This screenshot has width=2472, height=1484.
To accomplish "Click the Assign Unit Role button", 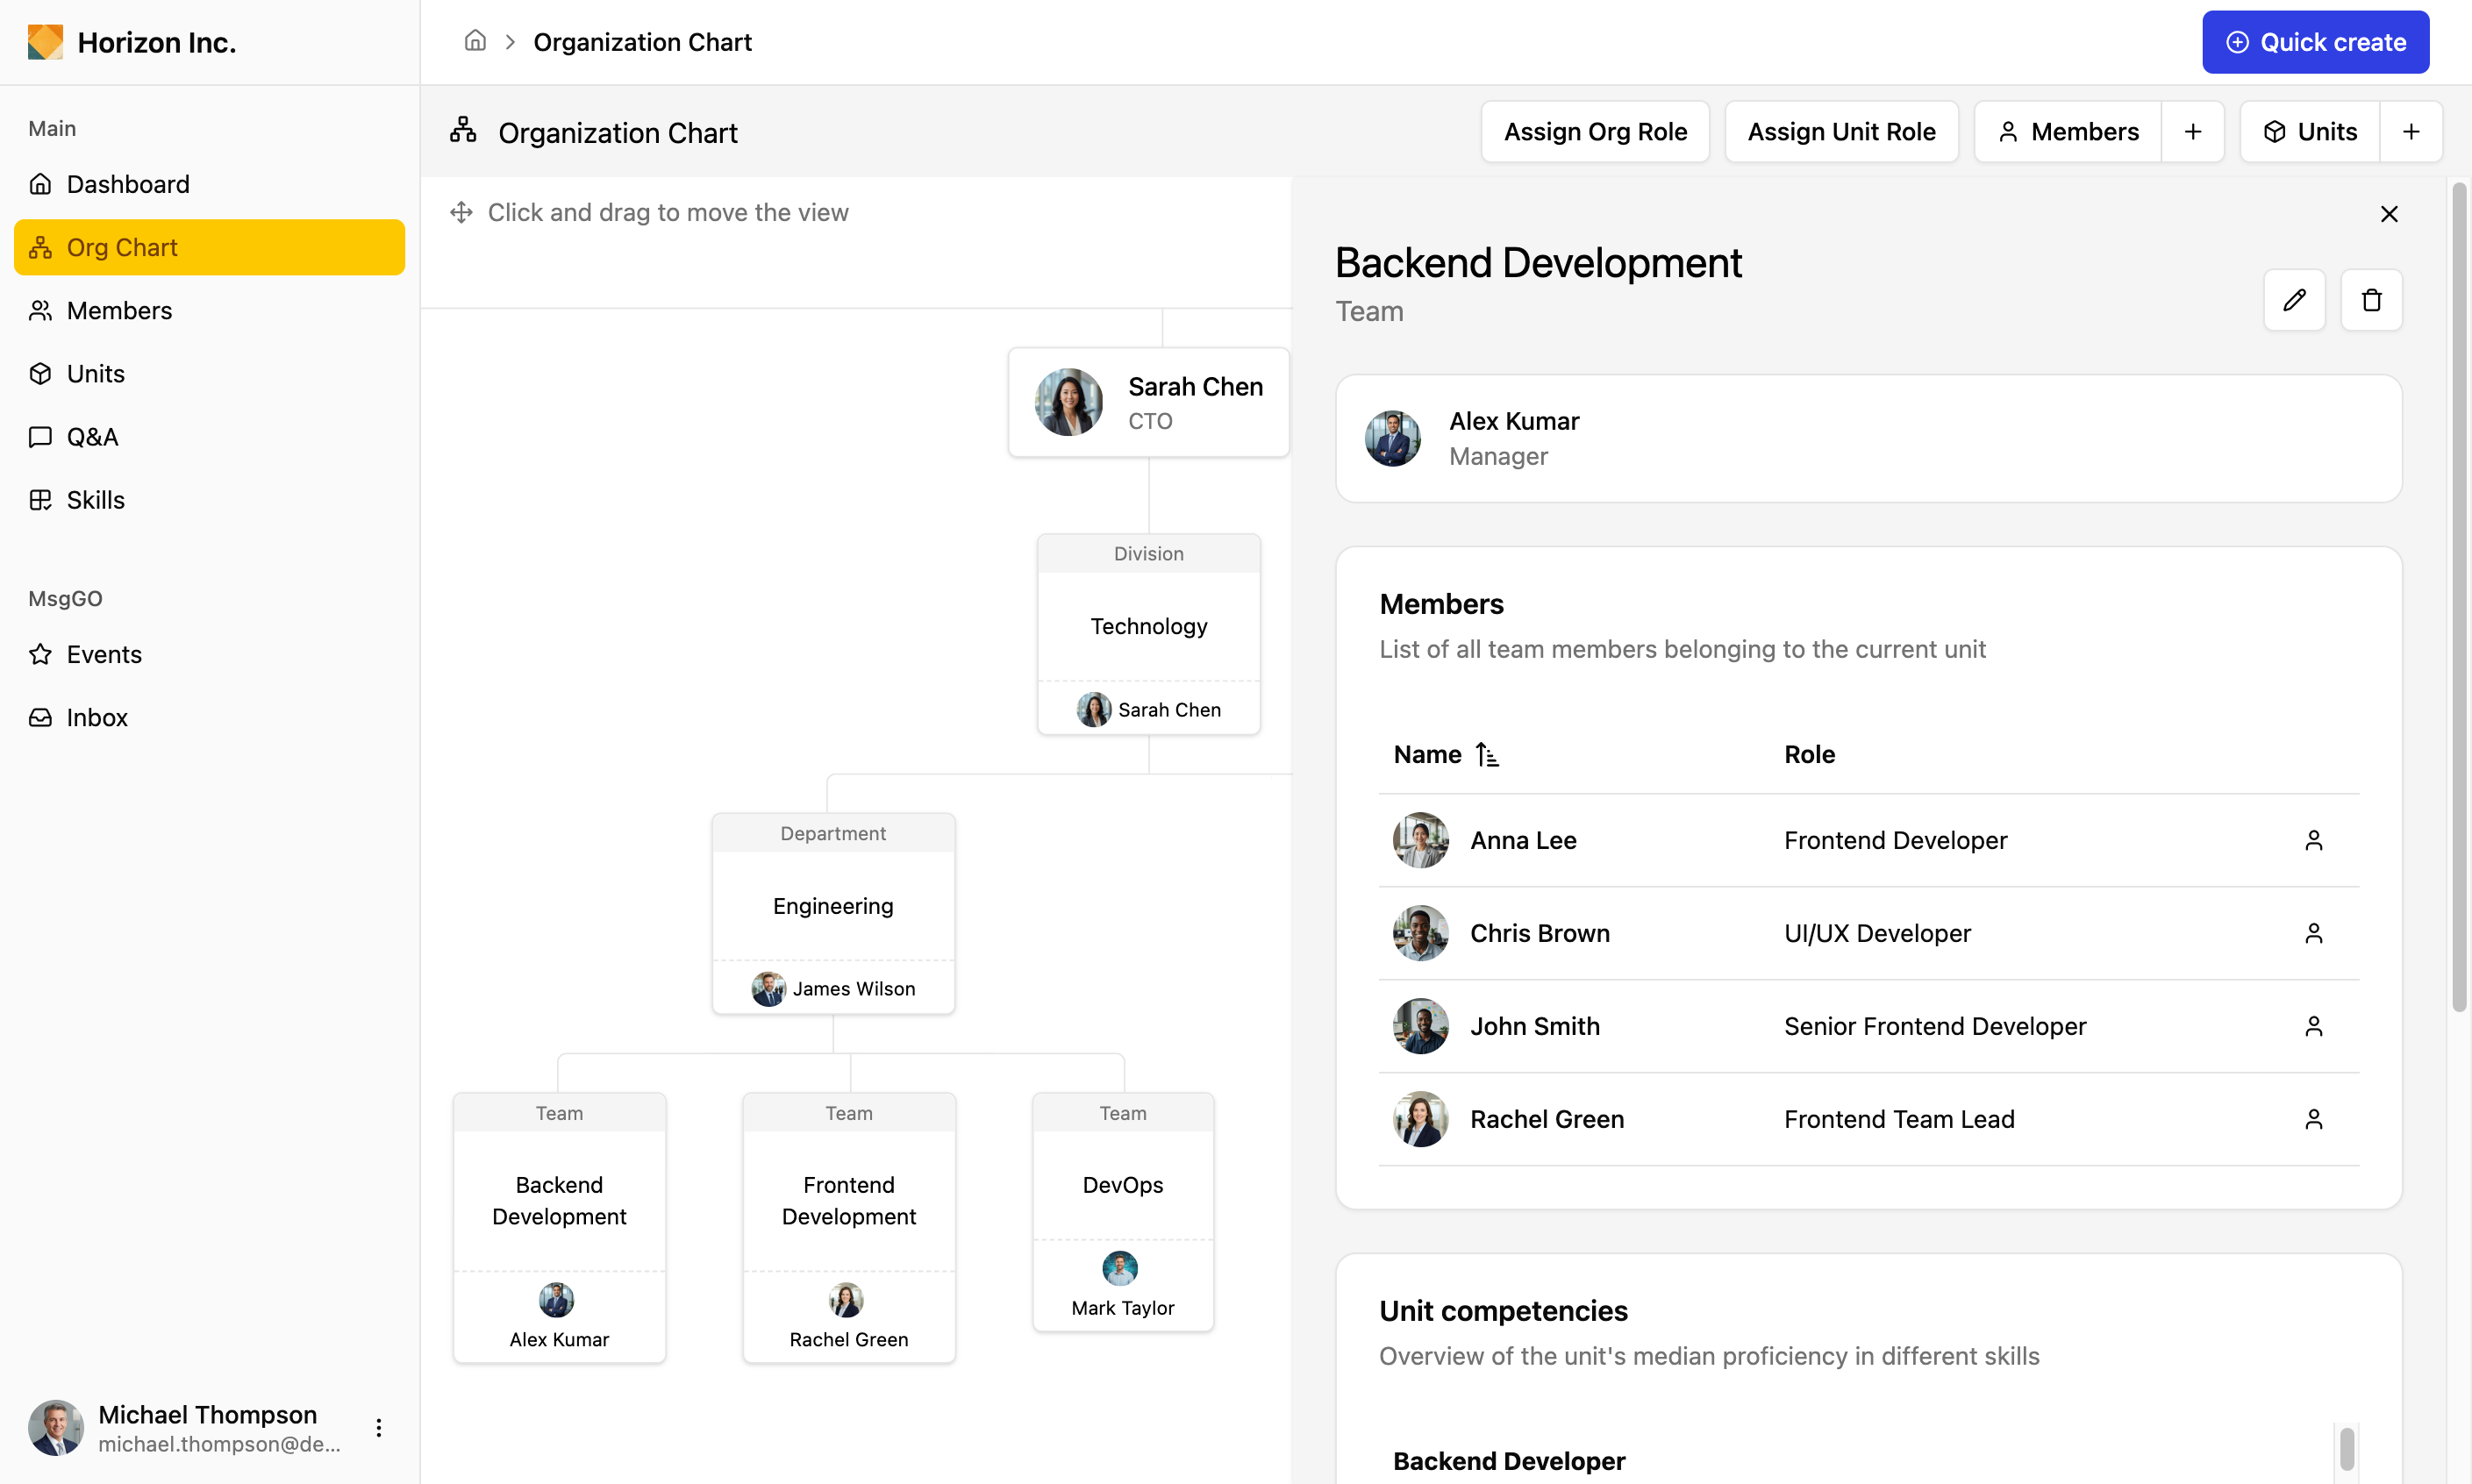I will 1841,131.
